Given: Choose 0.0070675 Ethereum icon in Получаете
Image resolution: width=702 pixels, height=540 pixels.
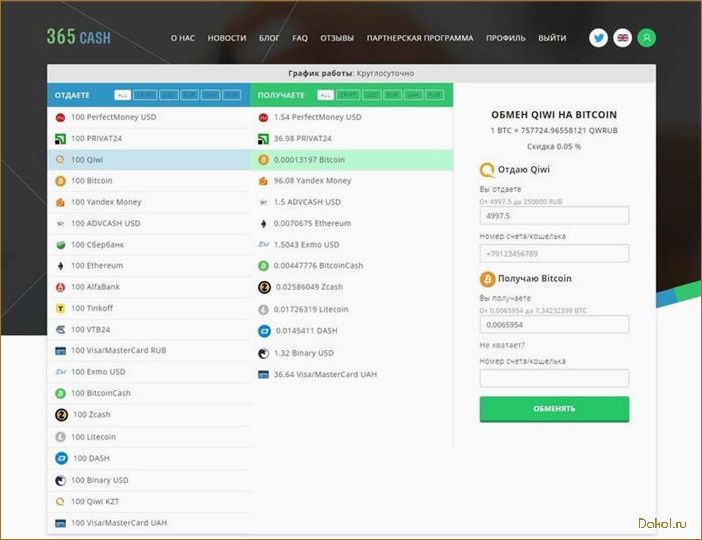Looking at the screenshot, I should [x=263, y=223].
